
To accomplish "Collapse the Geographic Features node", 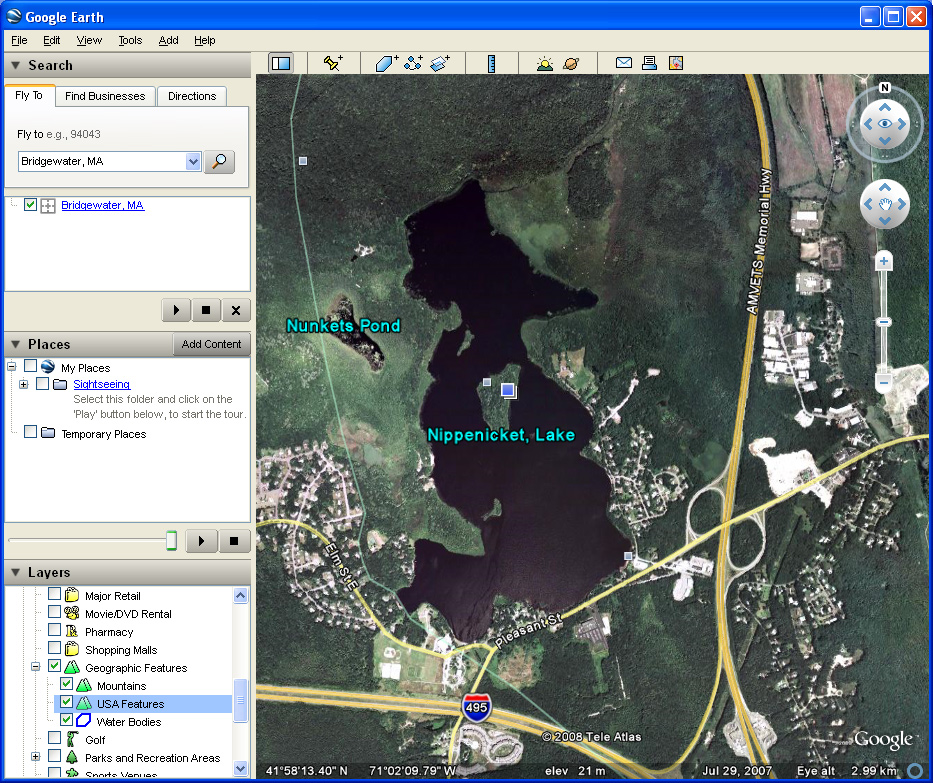I will click(35, 667).
